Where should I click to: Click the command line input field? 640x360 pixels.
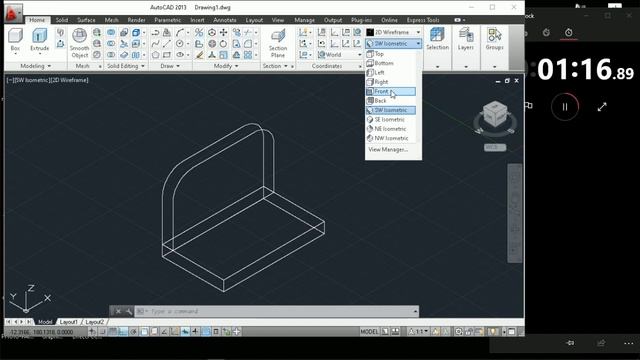(278, 311)
